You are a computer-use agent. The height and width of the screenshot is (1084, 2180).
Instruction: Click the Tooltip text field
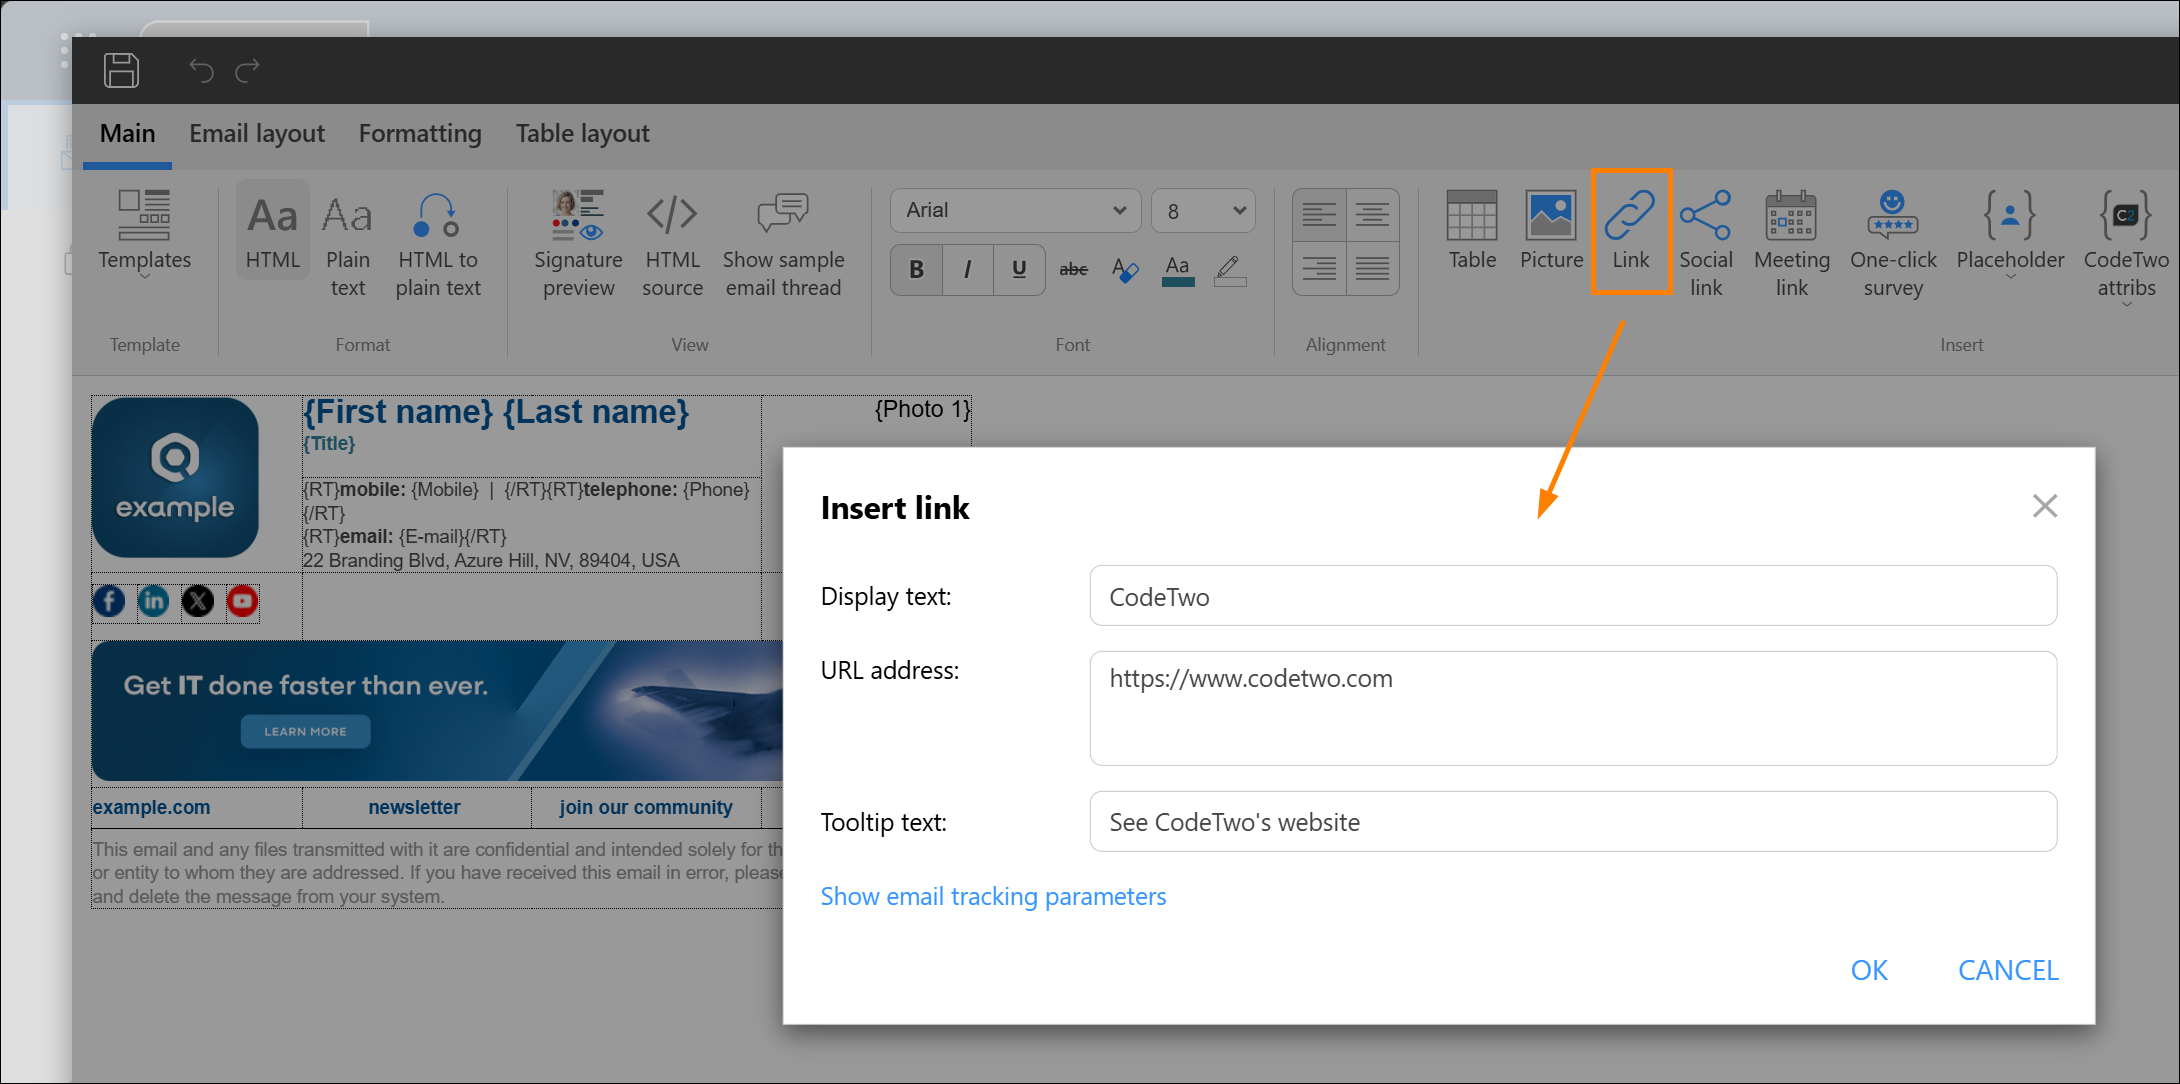click(1572, 822)
